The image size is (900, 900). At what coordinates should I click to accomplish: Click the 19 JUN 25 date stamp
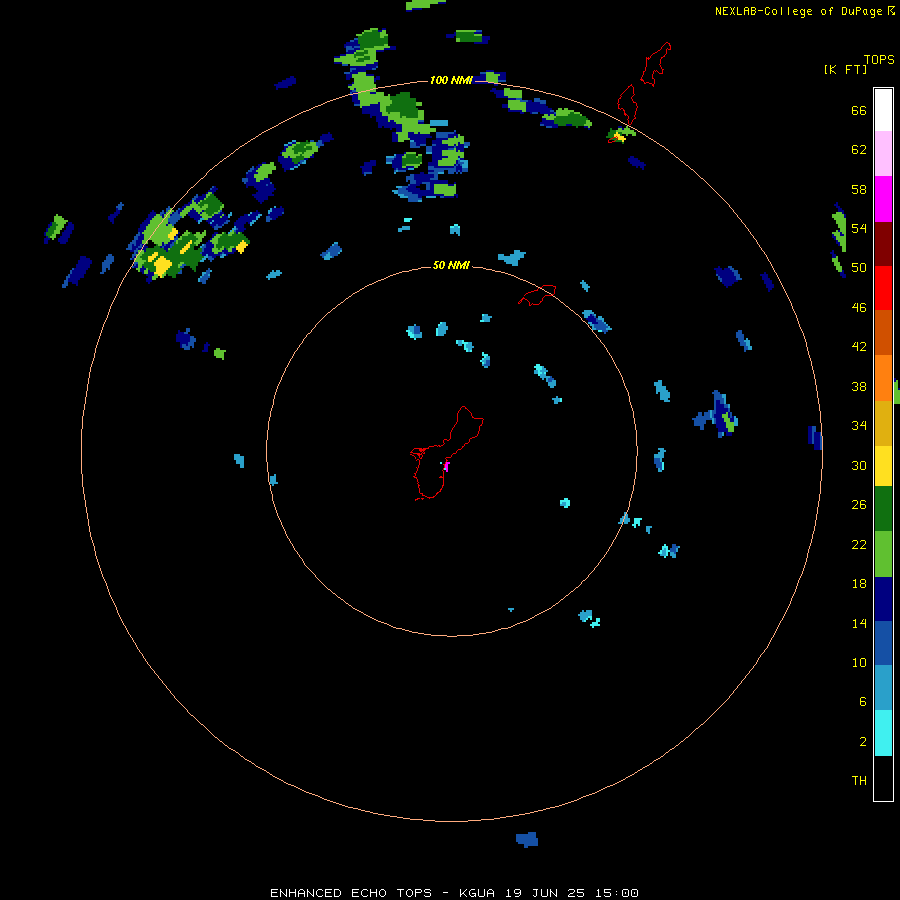(545, 893)
